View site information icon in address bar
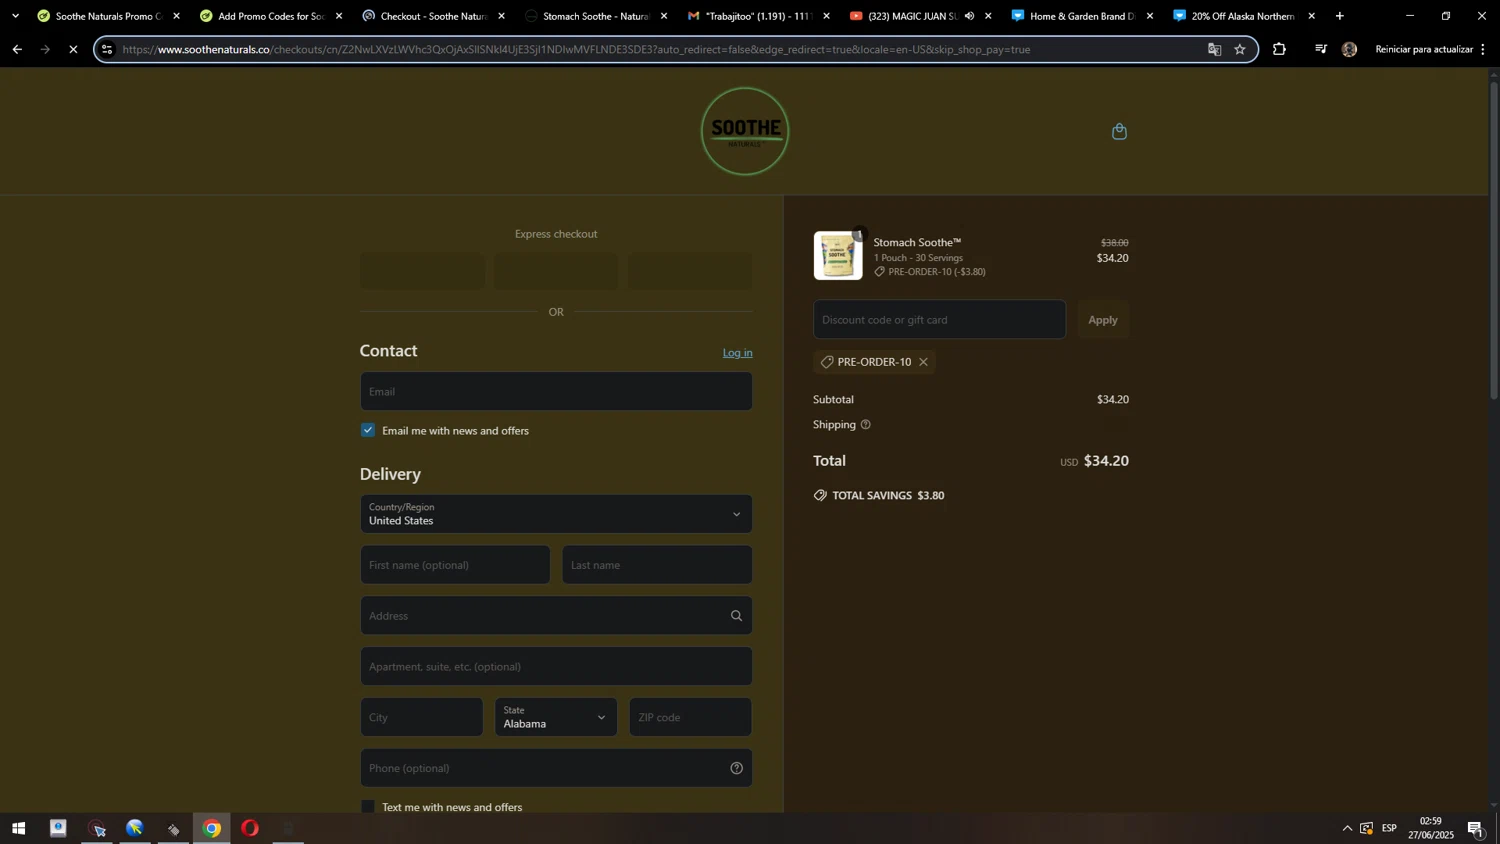Screen dimensions: 1500x844 click(x=107, y=49)
